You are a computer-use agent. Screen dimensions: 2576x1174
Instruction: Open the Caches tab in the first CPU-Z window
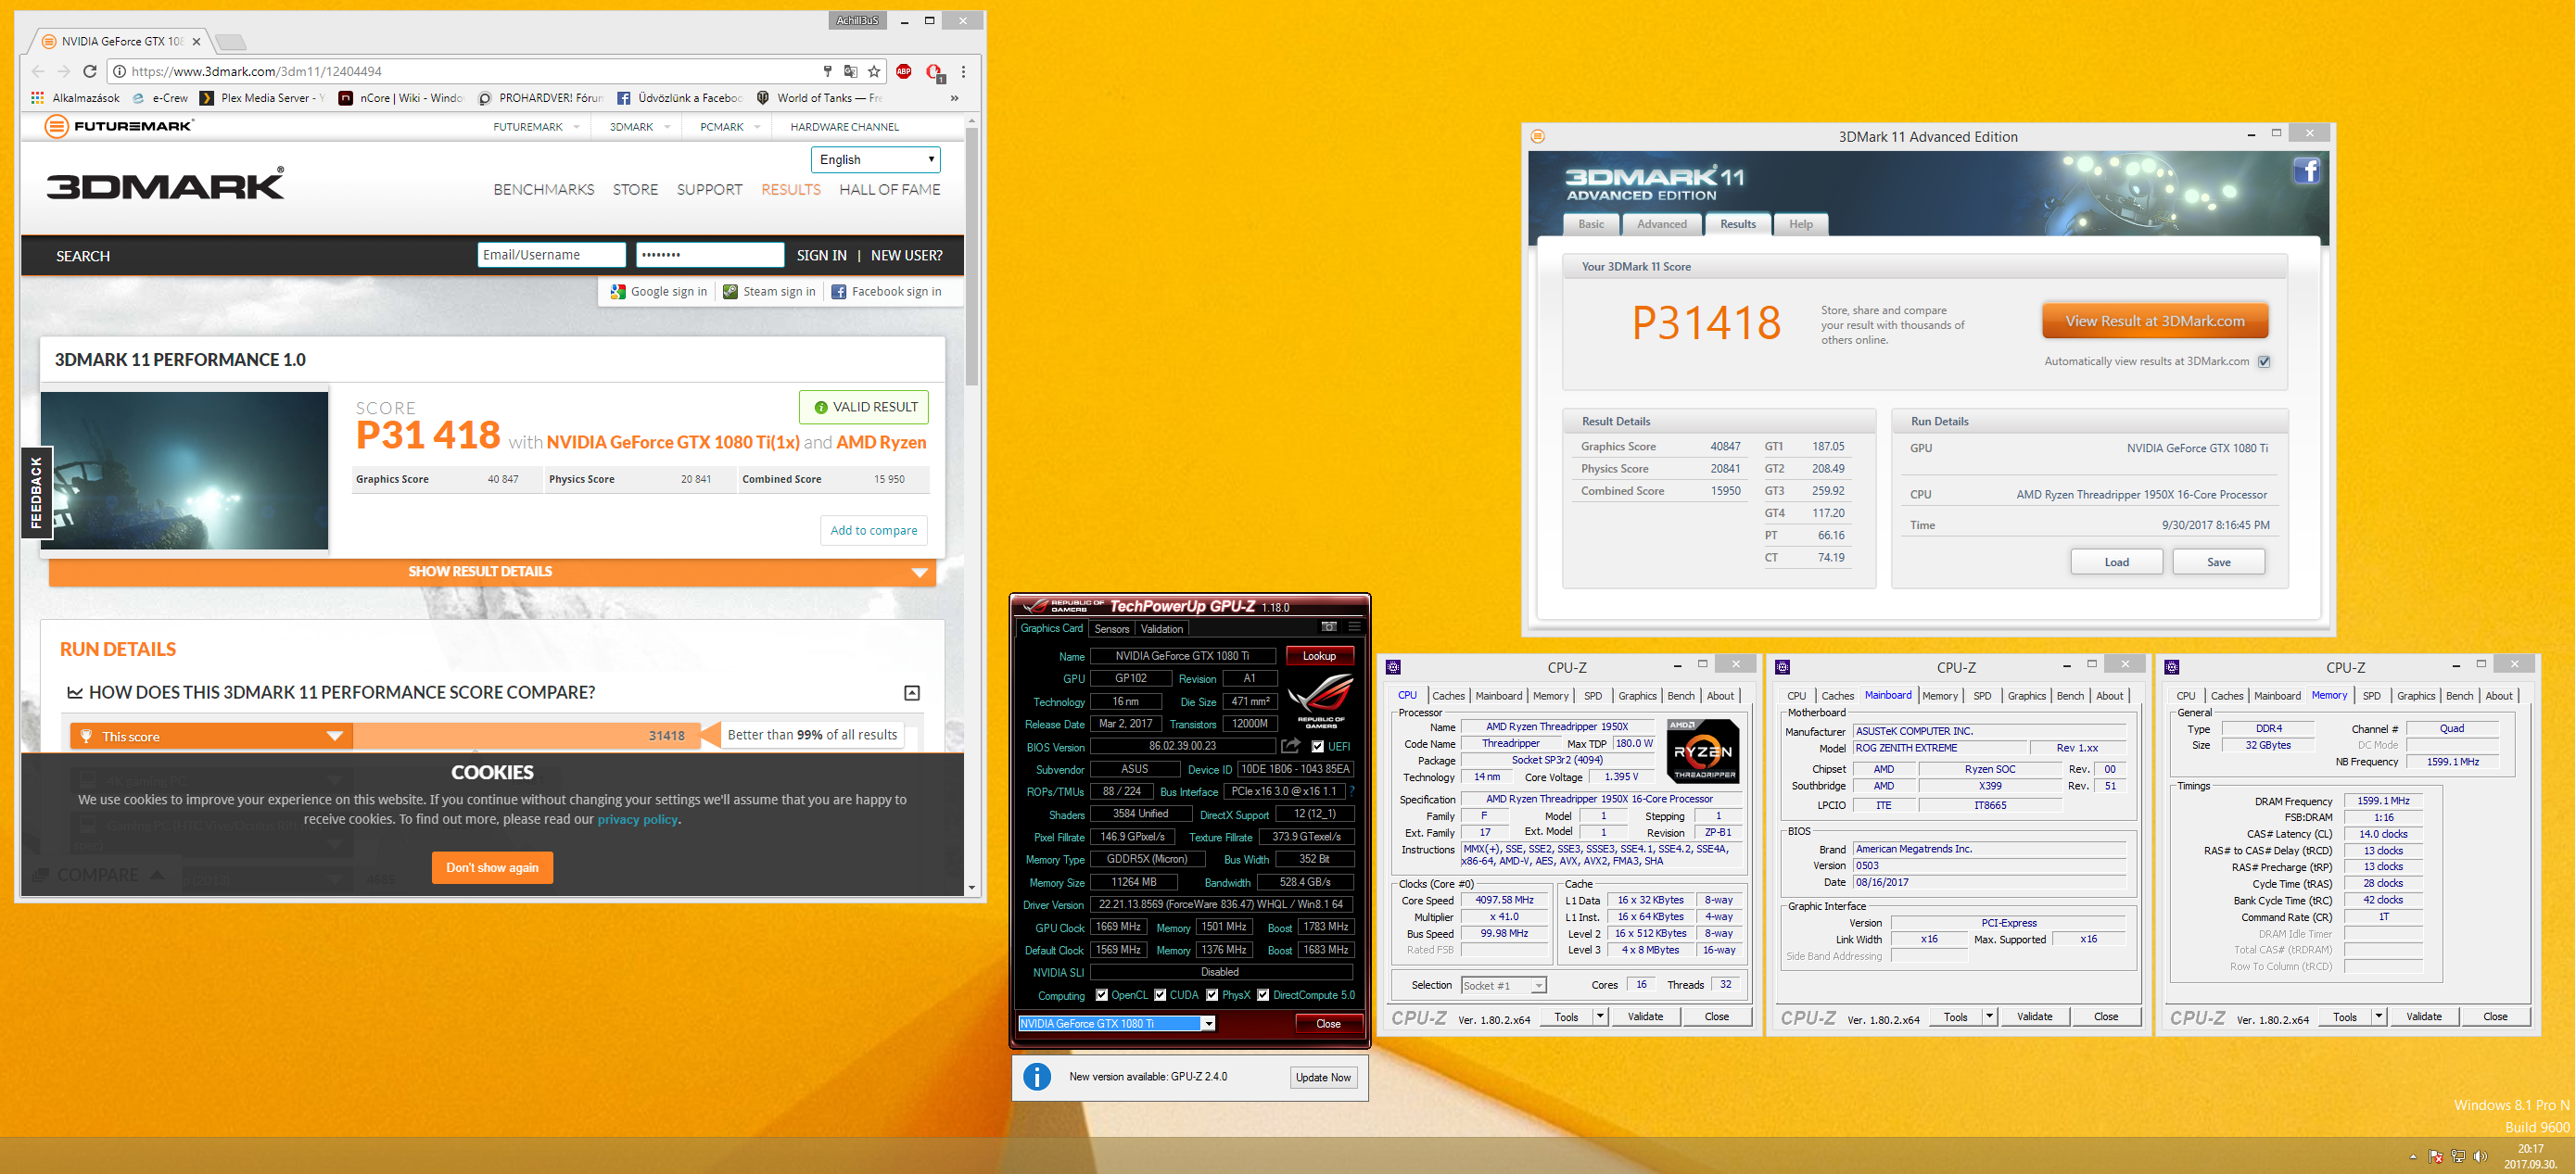pyautogui.click(x=1447, y=696)
